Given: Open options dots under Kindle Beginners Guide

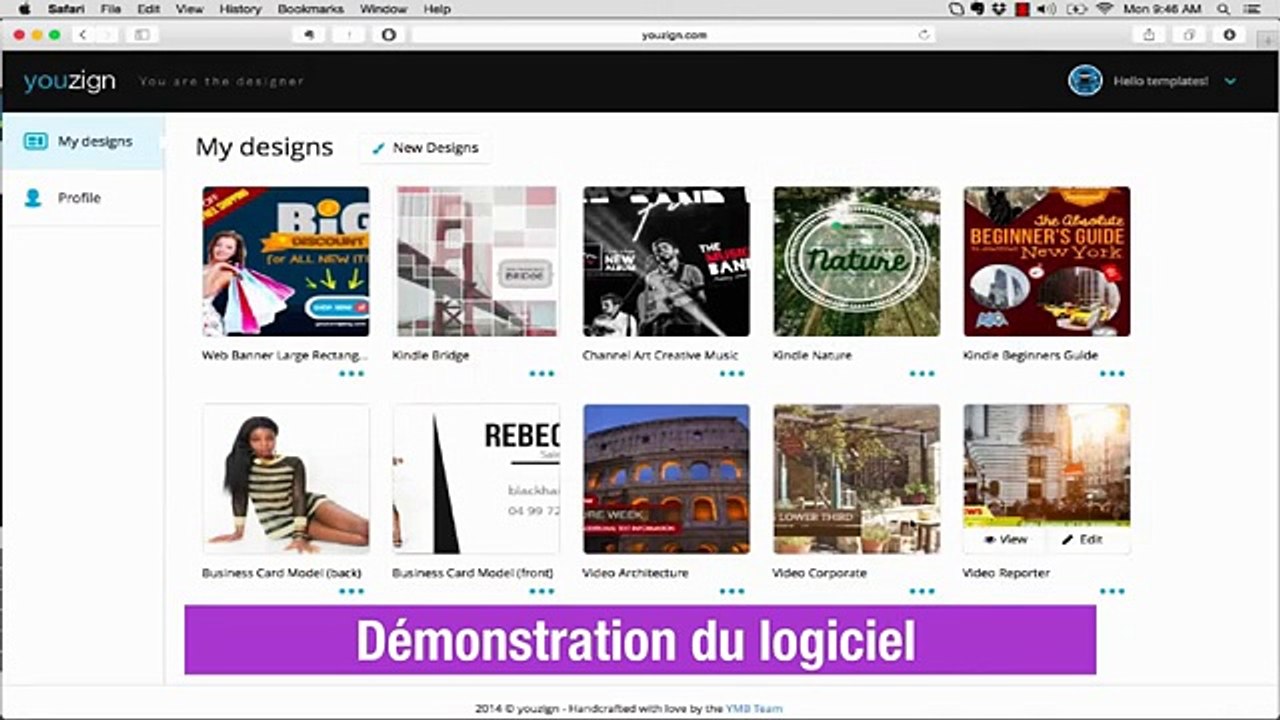Looking at the screenshot, I should click(x=1112, y=373).
